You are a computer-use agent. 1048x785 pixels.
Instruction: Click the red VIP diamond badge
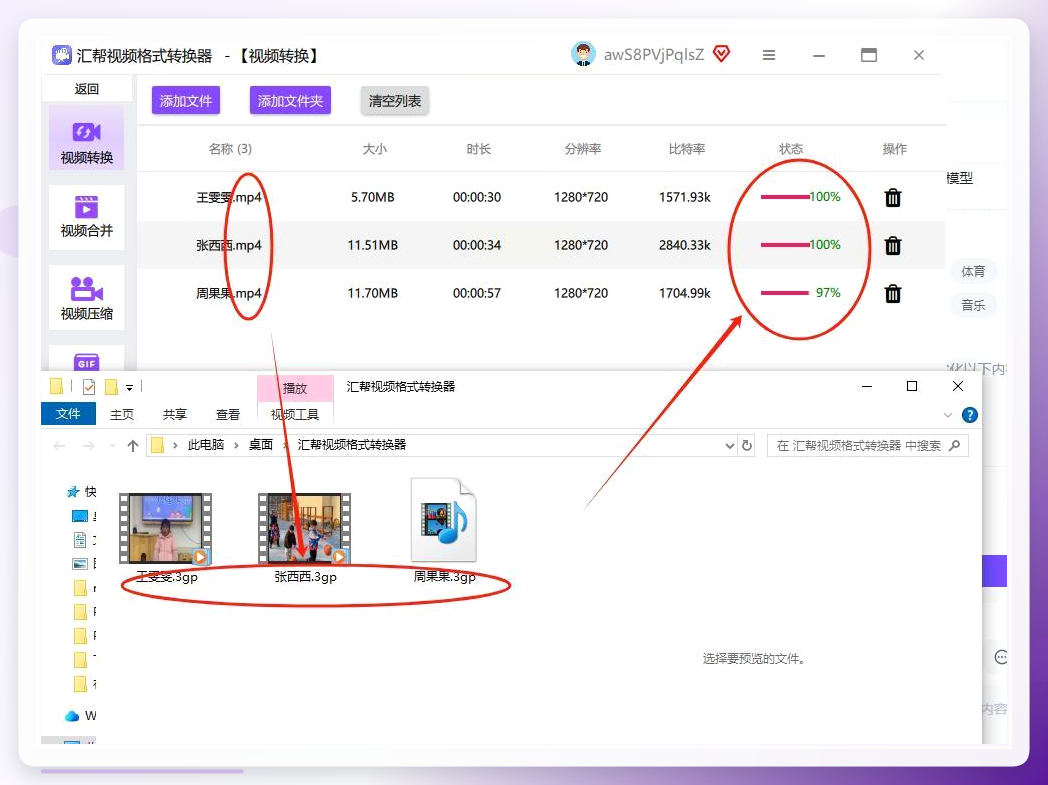click(x=721, y=53)
